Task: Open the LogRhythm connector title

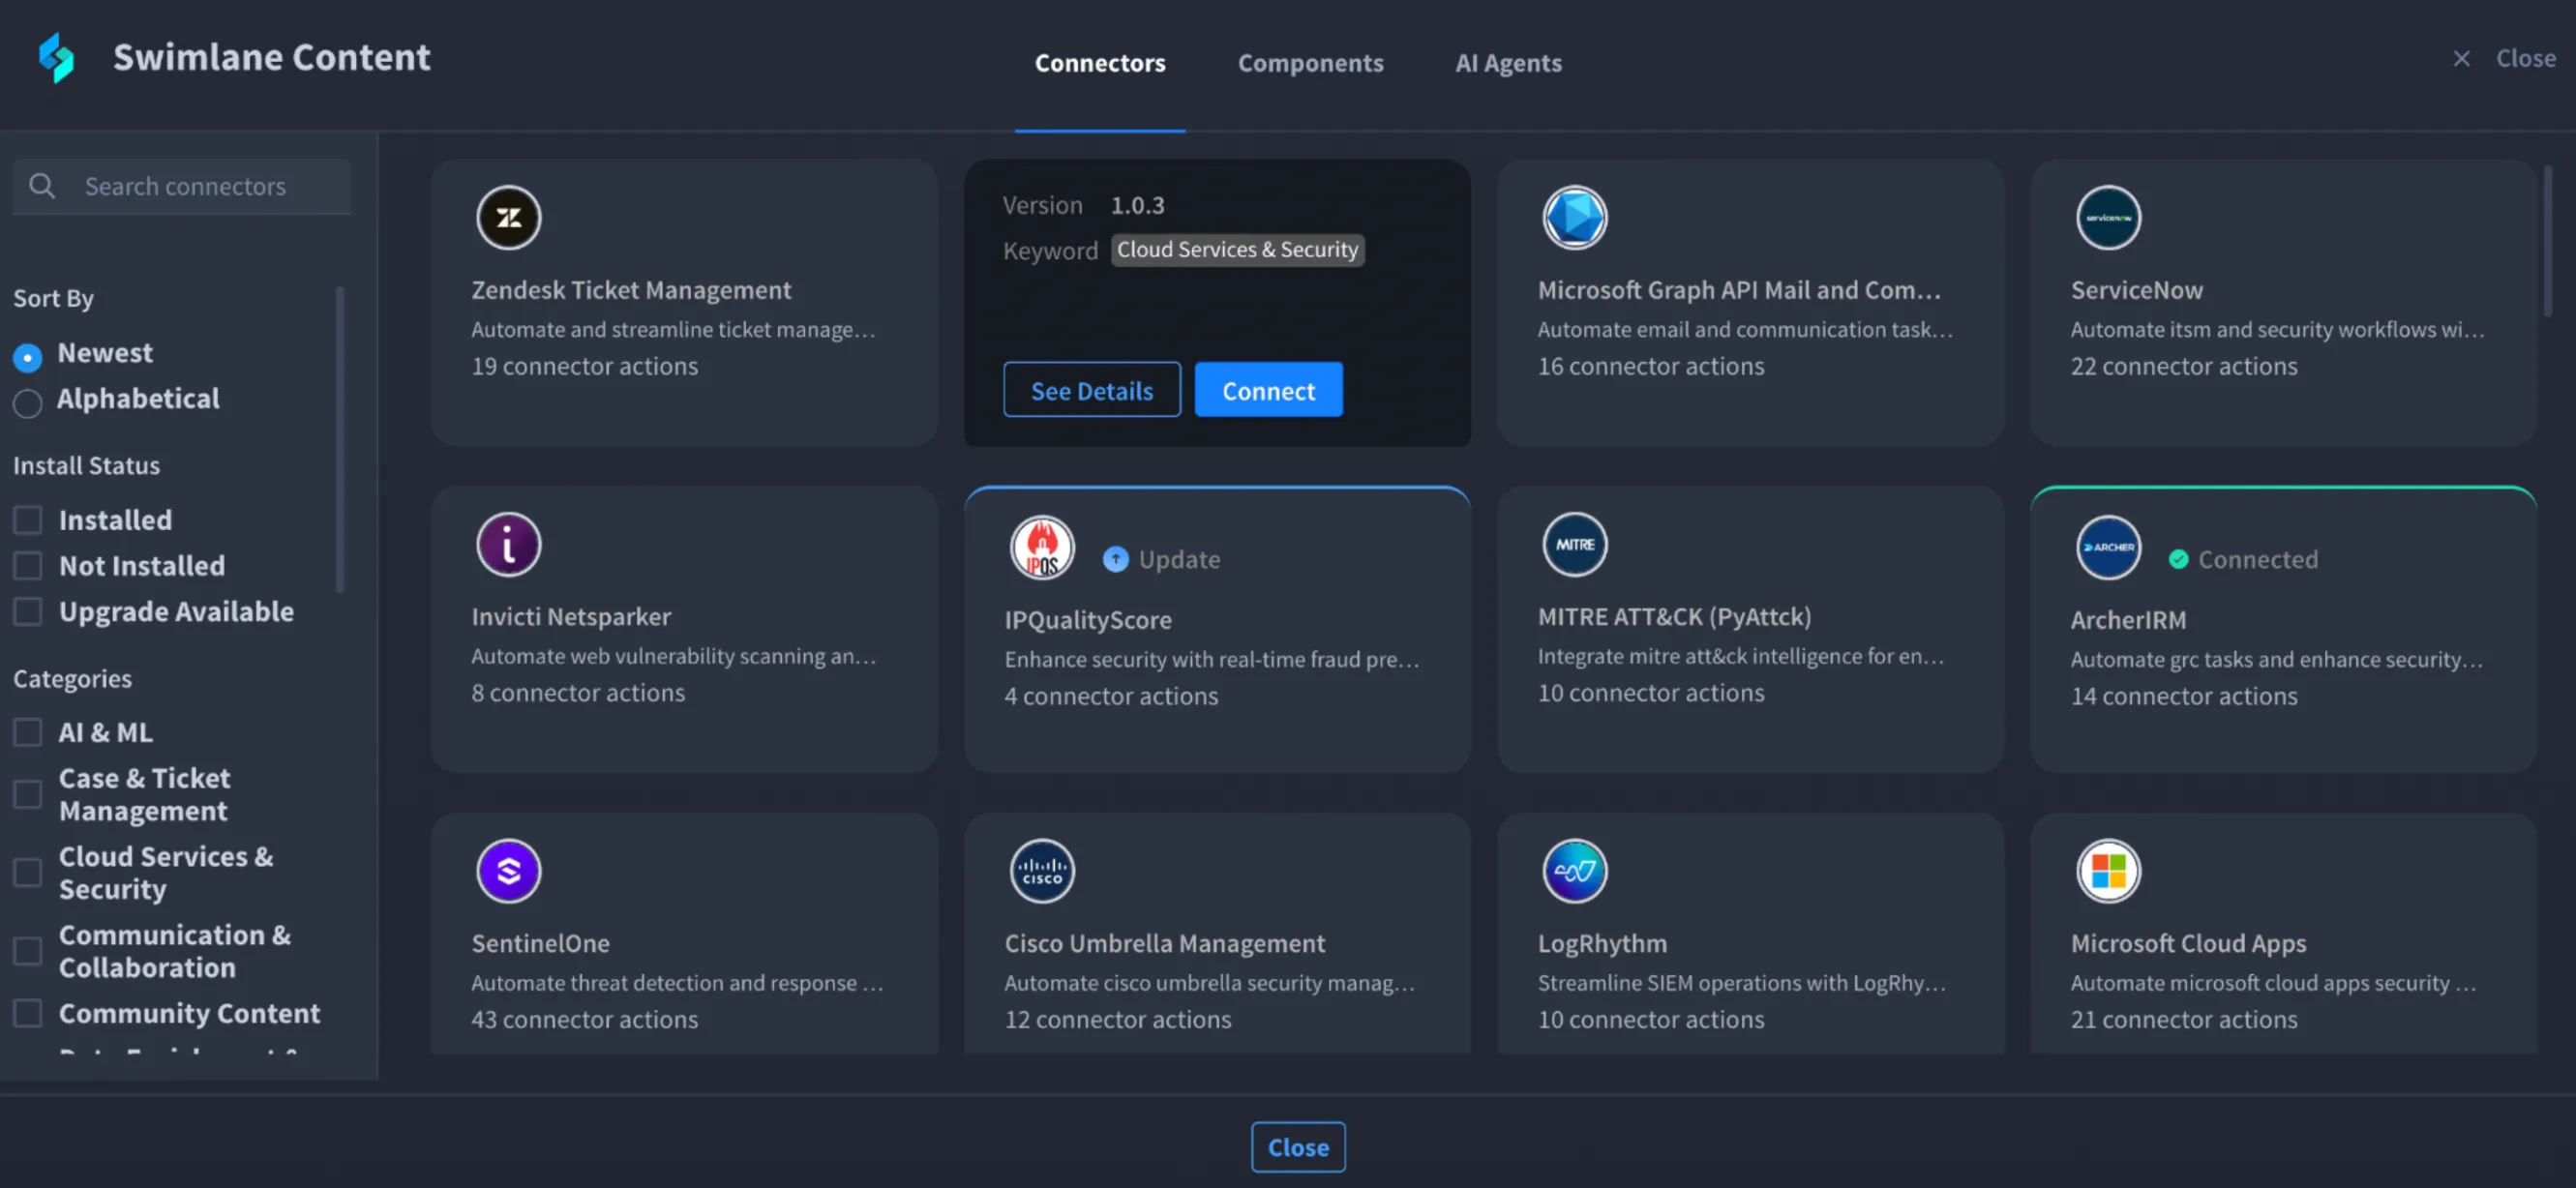Action: [1602, 943]
